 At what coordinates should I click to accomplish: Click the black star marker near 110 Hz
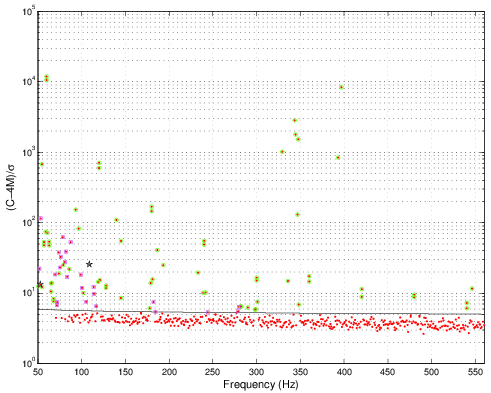(x=89, y=264)
